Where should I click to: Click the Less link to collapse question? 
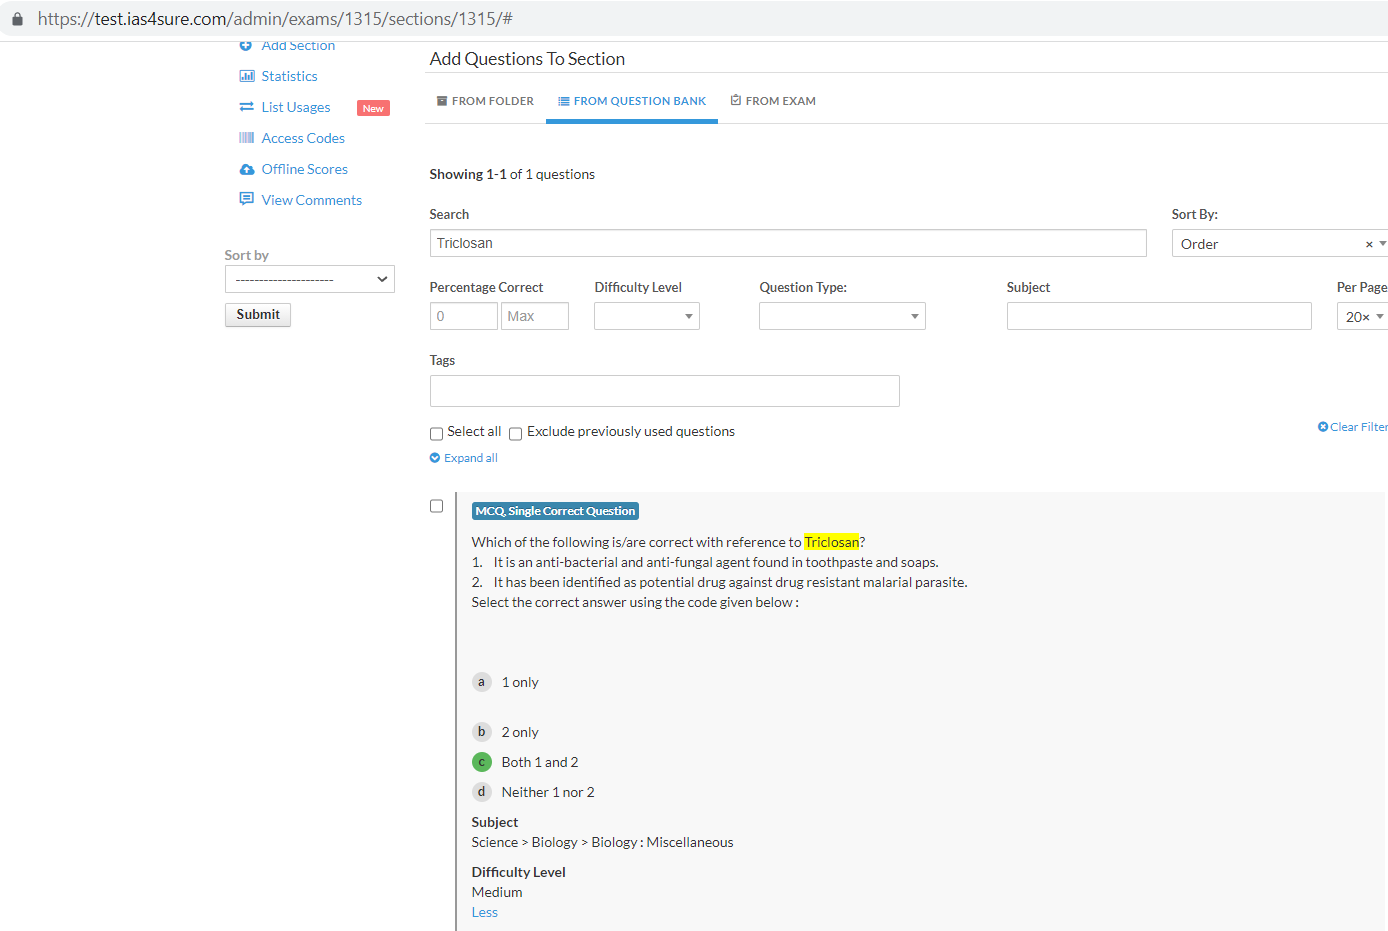484,912
